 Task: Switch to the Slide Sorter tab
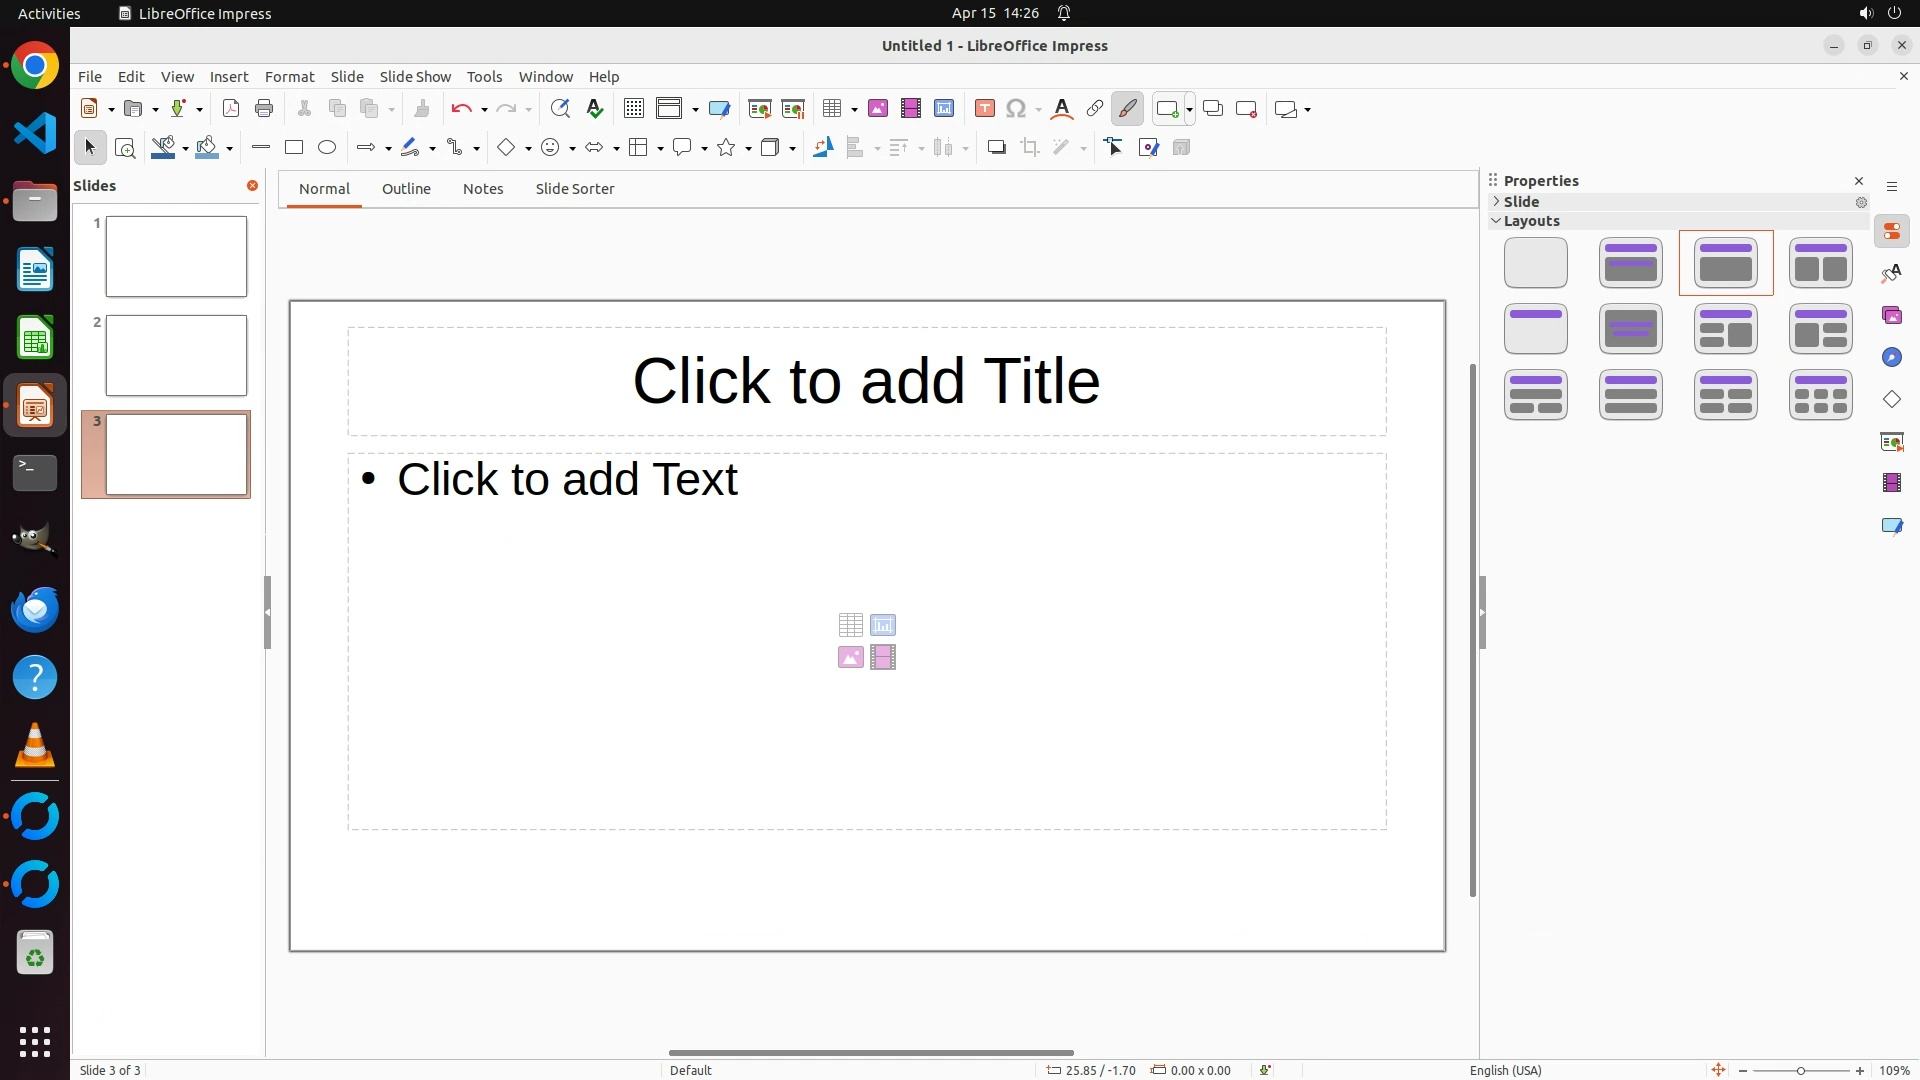click(574, 189)
